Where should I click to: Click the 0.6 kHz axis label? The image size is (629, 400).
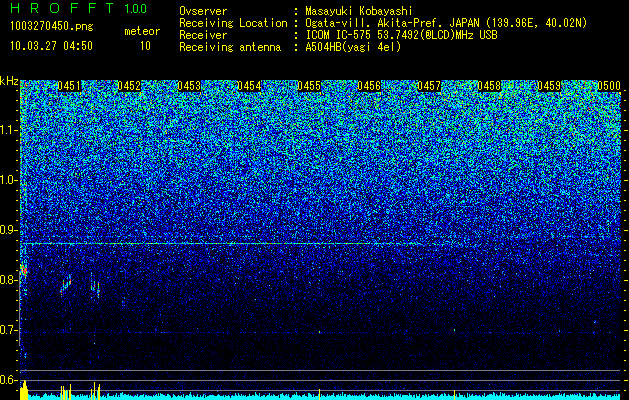click(x=9, y=380)
